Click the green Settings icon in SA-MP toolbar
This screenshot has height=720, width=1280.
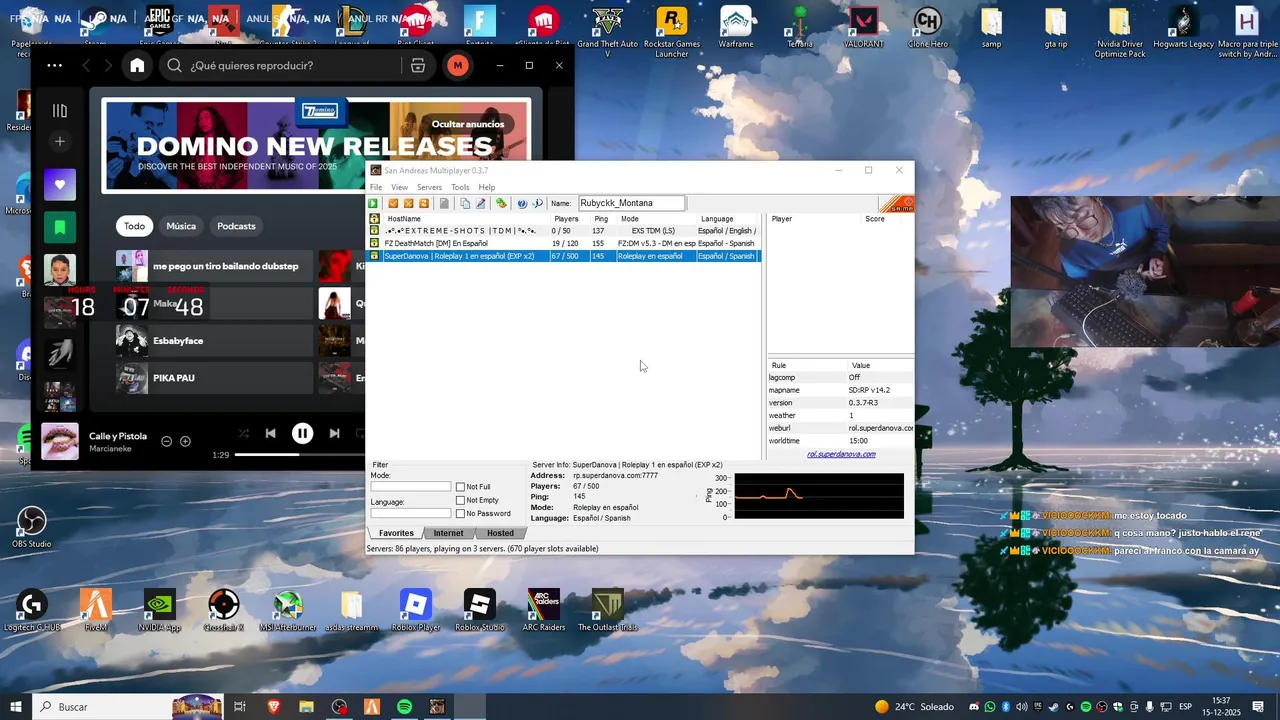coord(501,203)
